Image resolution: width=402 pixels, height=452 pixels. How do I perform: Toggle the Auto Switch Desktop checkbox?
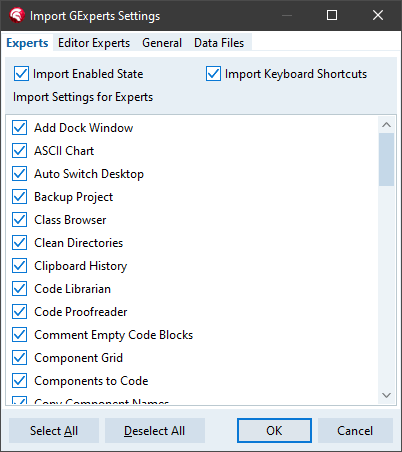point(20,174)
